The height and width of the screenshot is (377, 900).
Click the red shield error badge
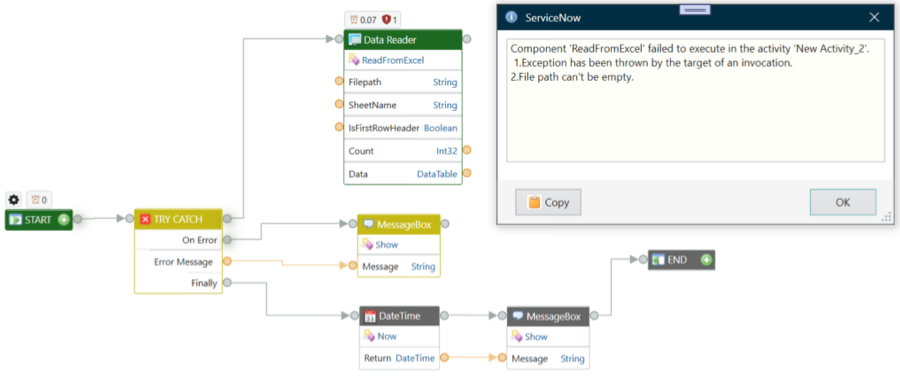click(x=386, y=20)
